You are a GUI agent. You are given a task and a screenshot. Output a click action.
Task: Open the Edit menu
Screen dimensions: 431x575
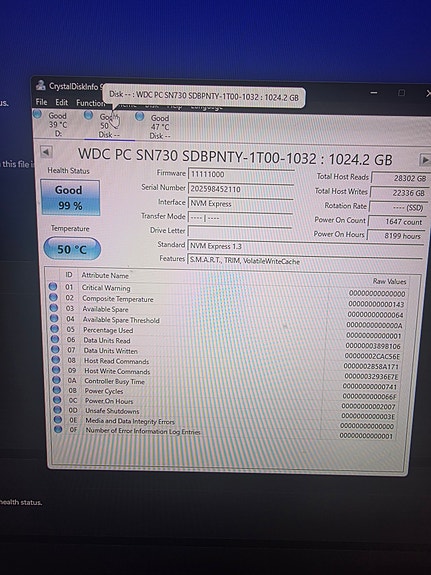click(62, 102)
